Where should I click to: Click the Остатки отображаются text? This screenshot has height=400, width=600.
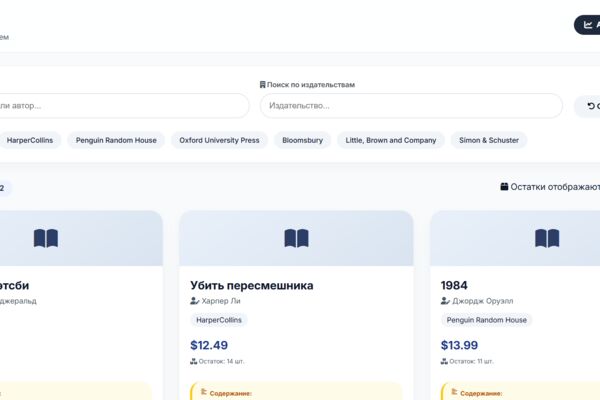point(555,187)
